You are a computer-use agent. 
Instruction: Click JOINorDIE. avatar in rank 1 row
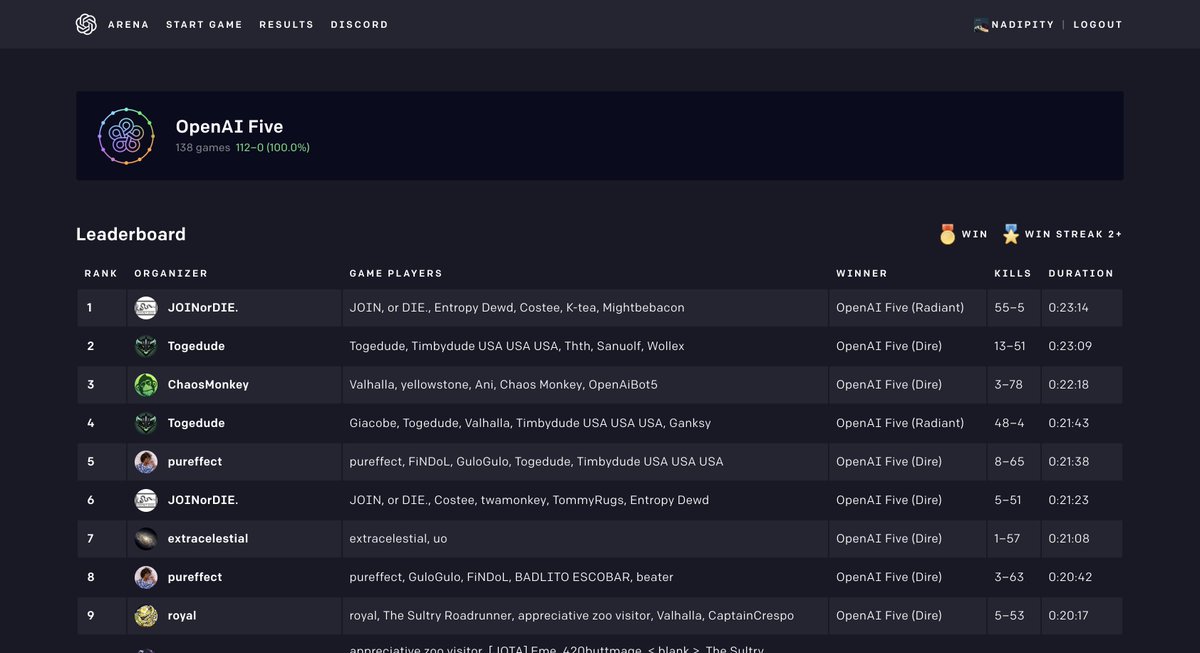(x=146, y=308)
